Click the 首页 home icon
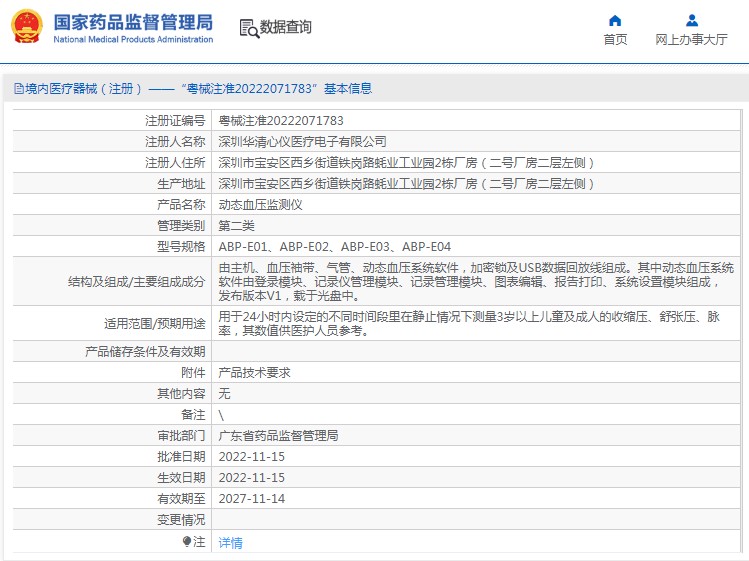Image resolution: width=749 pixels, height=561 pixels. pos(615,21)
